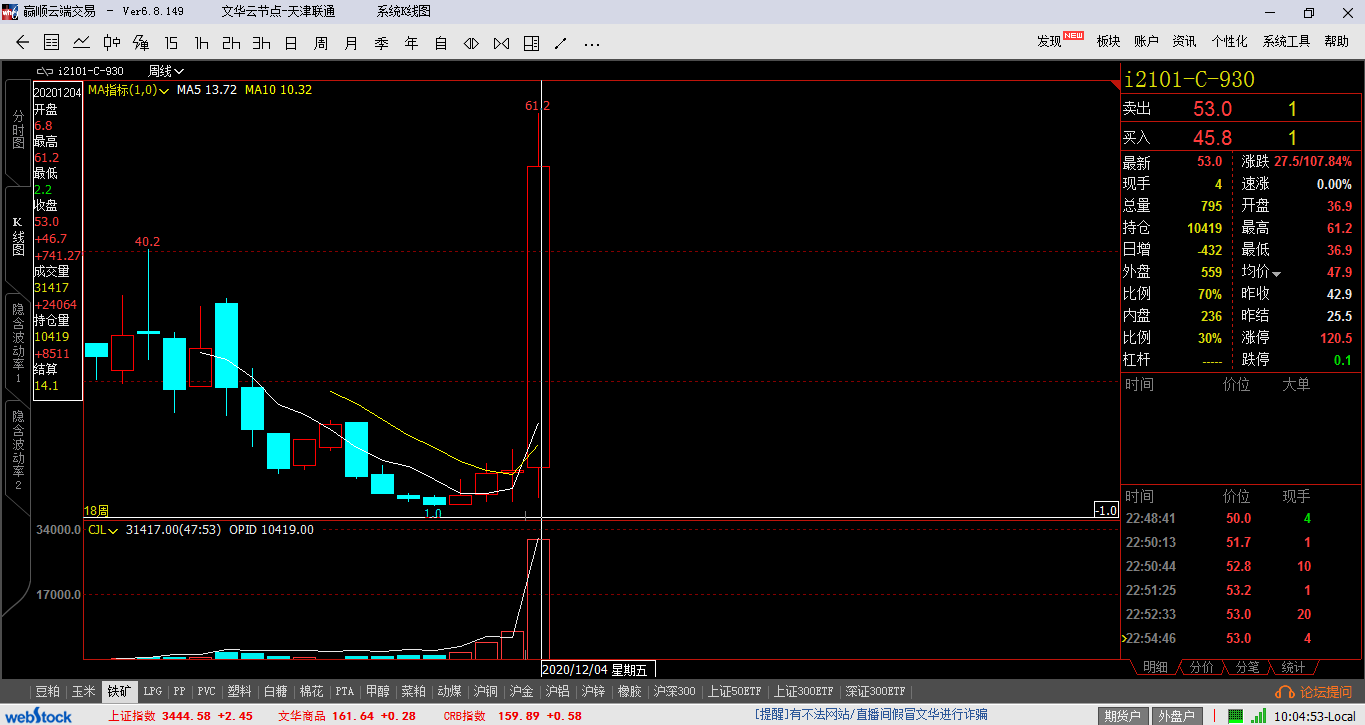
Task: Open the CJL volume indicator dropdown
Action: 103,530
